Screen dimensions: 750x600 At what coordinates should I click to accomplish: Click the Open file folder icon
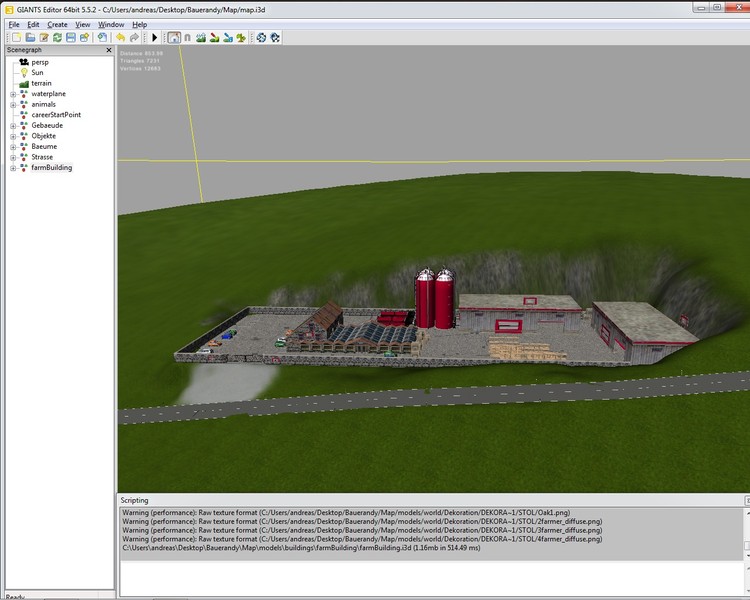[x=30, y=37]
